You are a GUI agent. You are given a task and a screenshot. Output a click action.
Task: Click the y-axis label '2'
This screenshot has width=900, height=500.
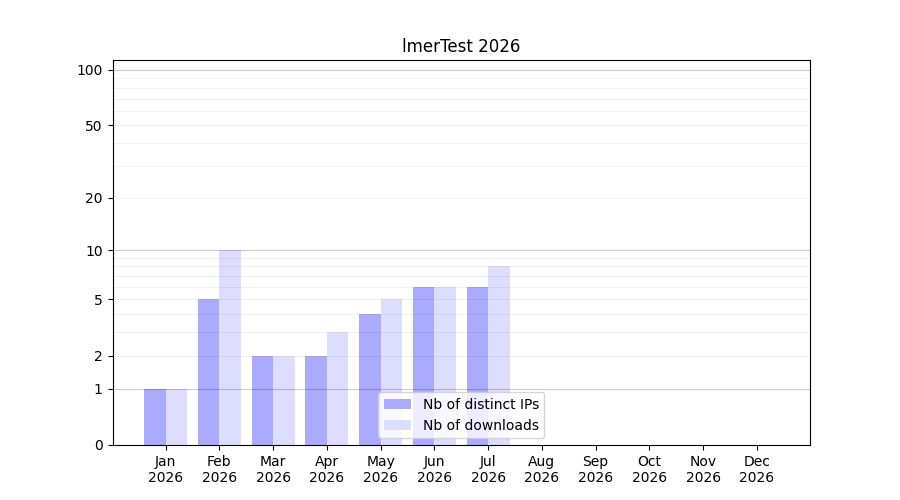[98, 356]
